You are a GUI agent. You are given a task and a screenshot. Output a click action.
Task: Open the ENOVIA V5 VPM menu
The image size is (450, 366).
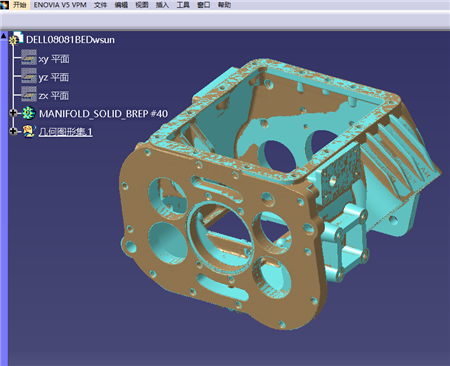click(60, 5)
